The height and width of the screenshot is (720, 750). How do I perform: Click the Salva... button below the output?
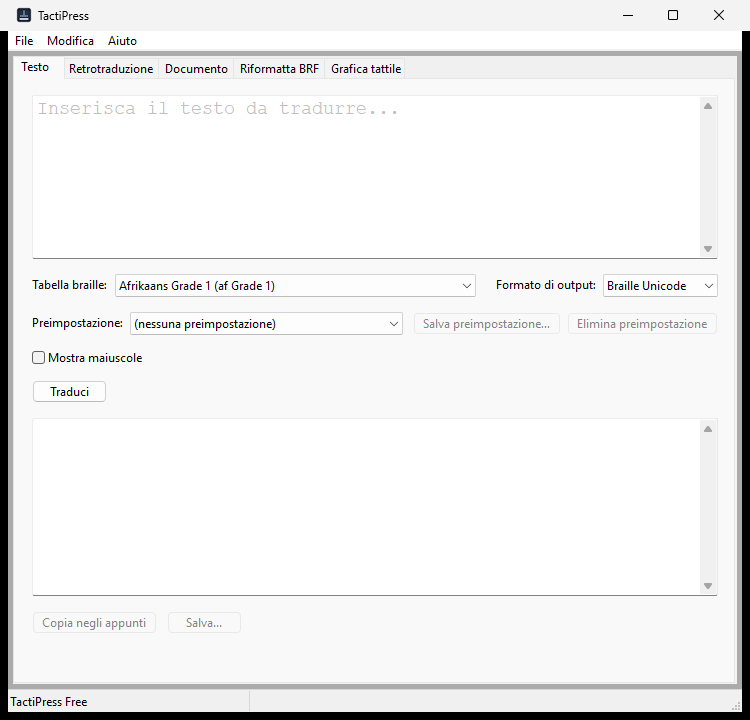coord(204,623)
